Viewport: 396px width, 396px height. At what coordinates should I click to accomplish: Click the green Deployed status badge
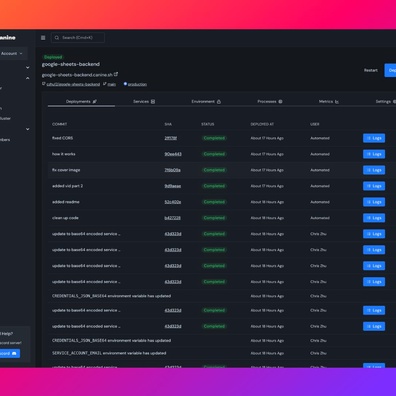pos(53,57)
